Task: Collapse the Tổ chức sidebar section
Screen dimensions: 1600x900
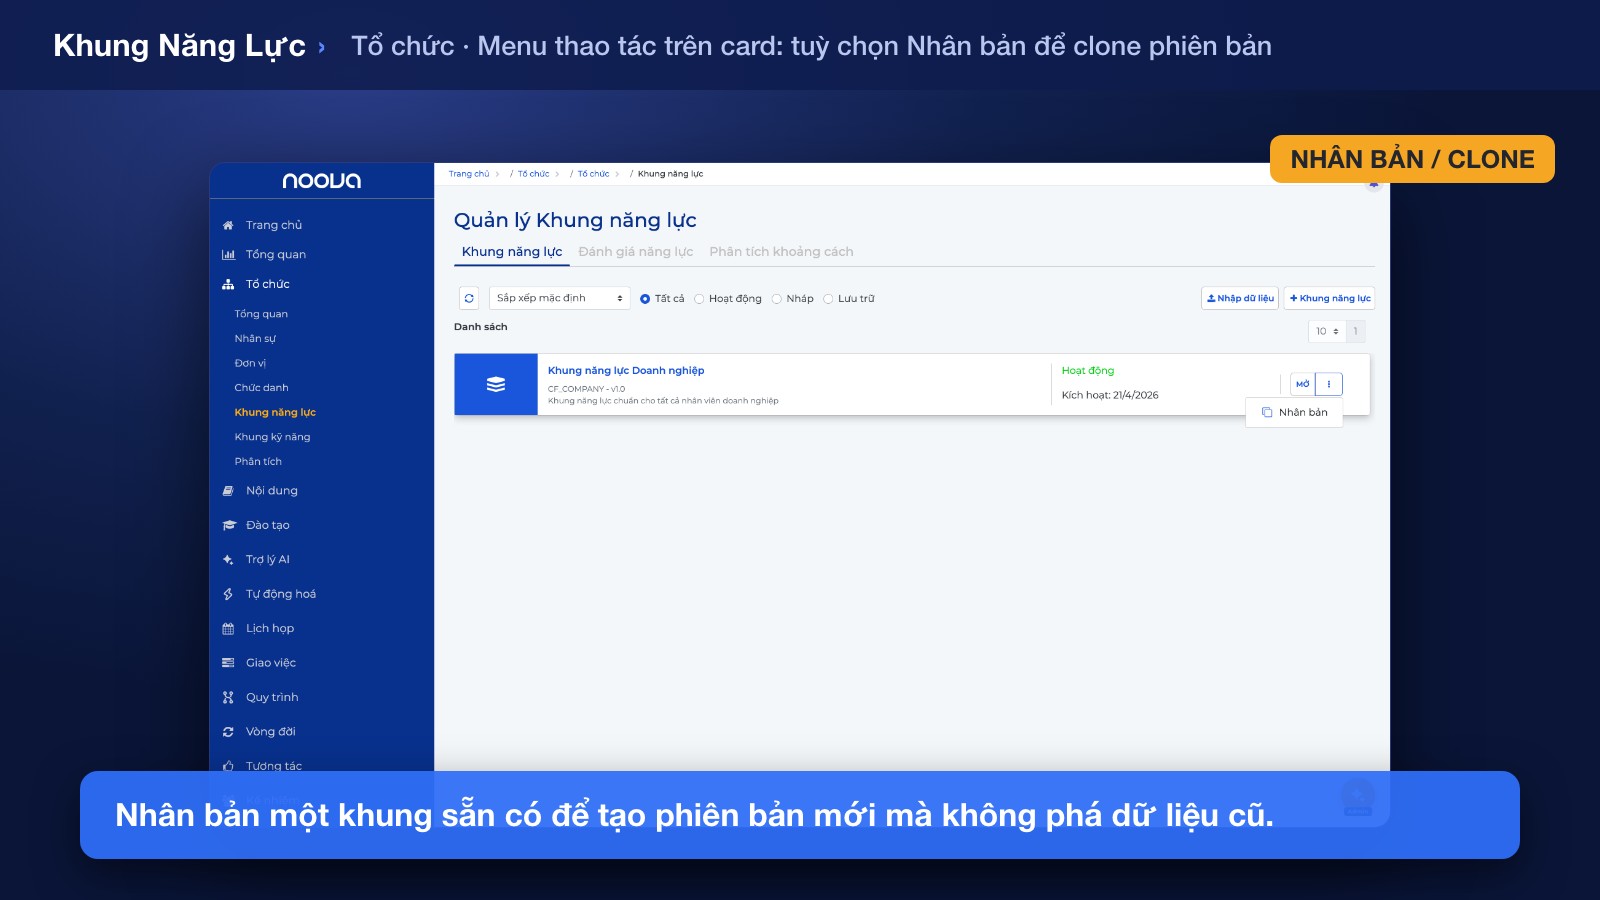Action: (268, 285)
